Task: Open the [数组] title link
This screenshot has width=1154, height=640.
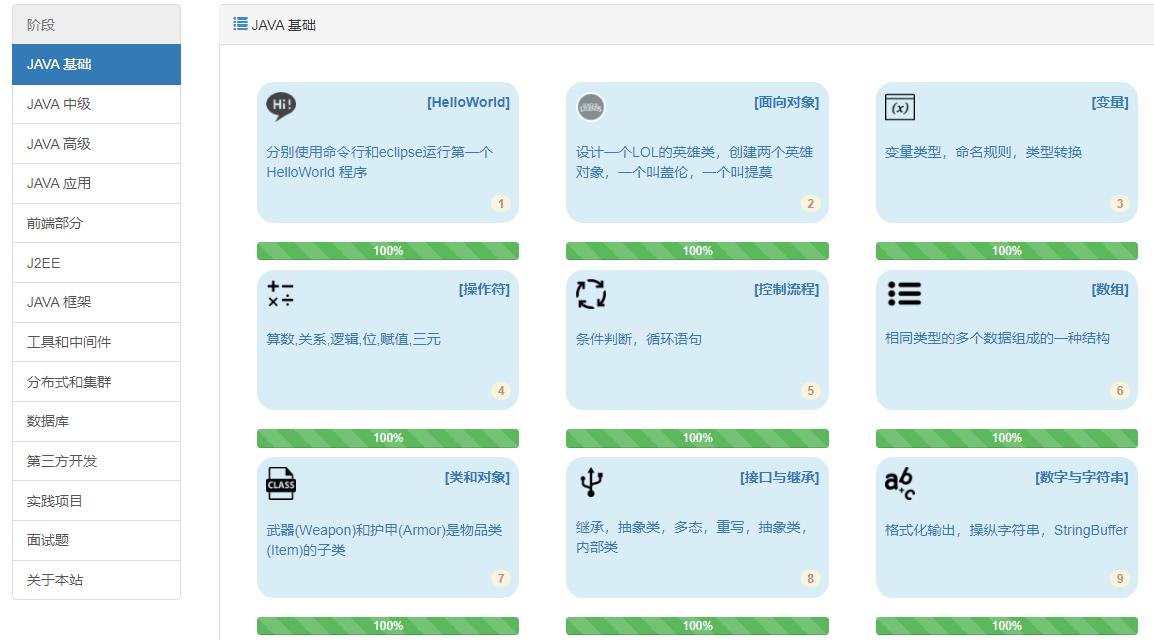Action: click(x=1110, y=289)
